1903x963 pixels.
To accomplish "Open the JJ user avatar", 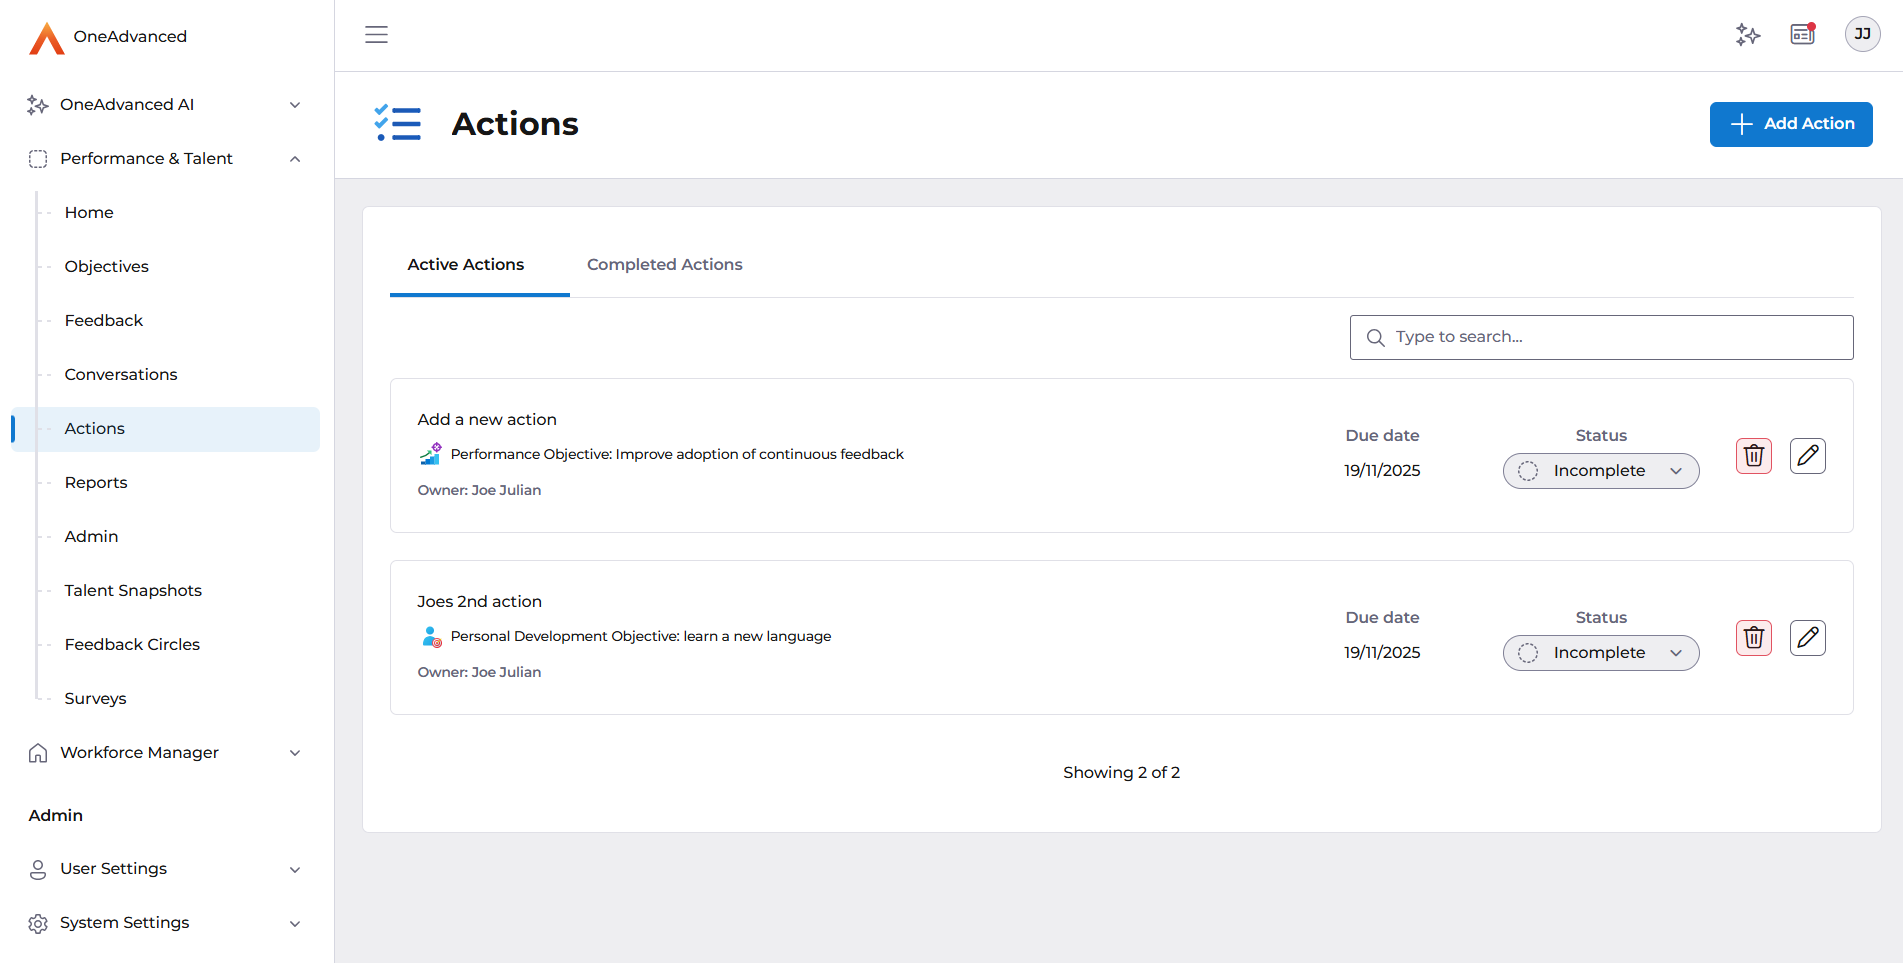I will (1862, 34).
